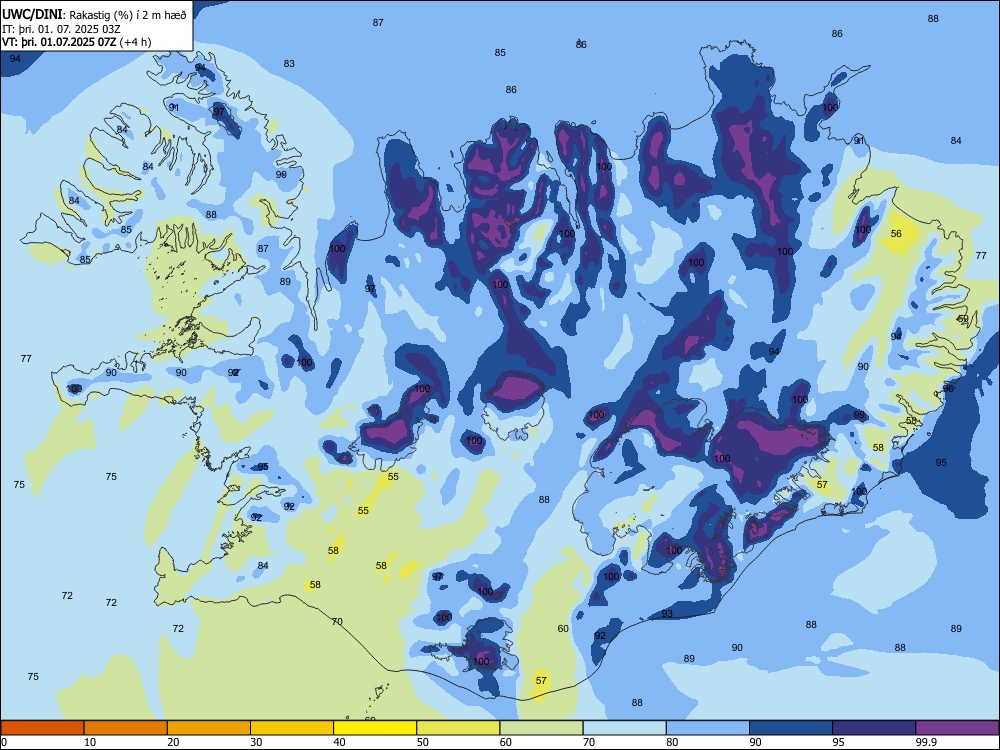The width and height of the screenshot is (1000, 750).
Task: Click the dark orange 0–10 legend swatch
Action: click(42, 728)
